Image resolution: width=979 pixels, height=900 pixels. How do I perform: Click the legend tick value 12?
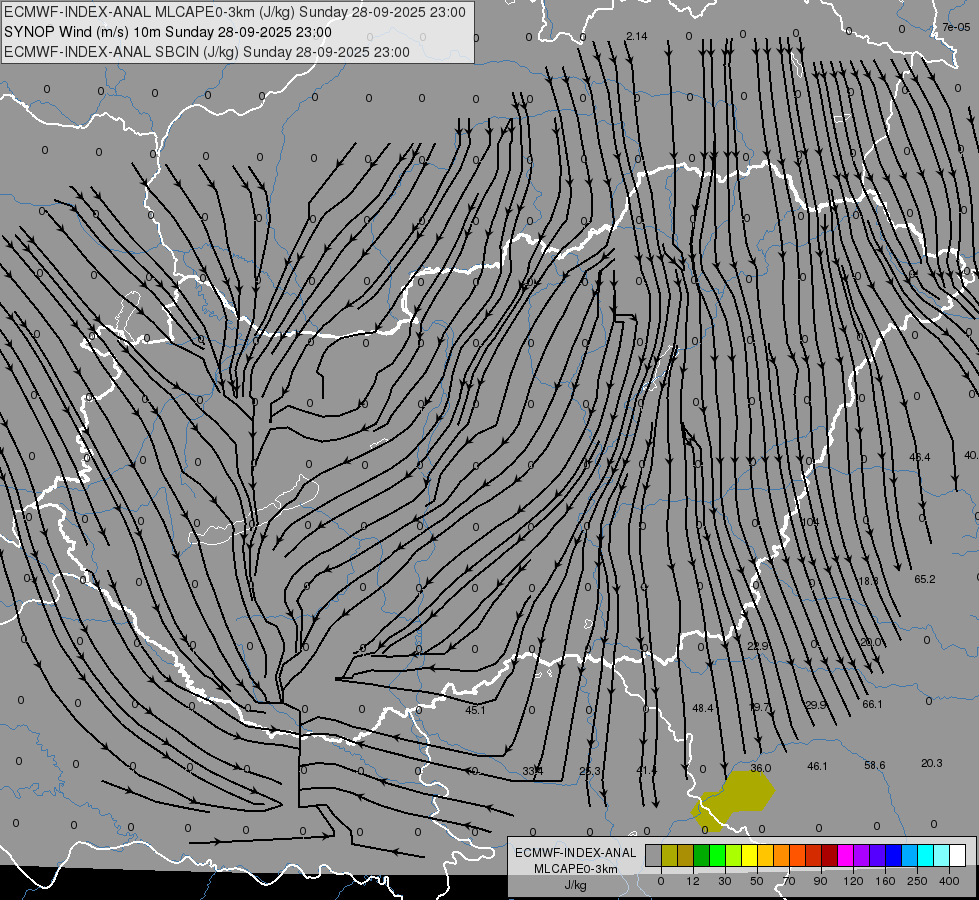pyautogui.click(x=693, y=881)
